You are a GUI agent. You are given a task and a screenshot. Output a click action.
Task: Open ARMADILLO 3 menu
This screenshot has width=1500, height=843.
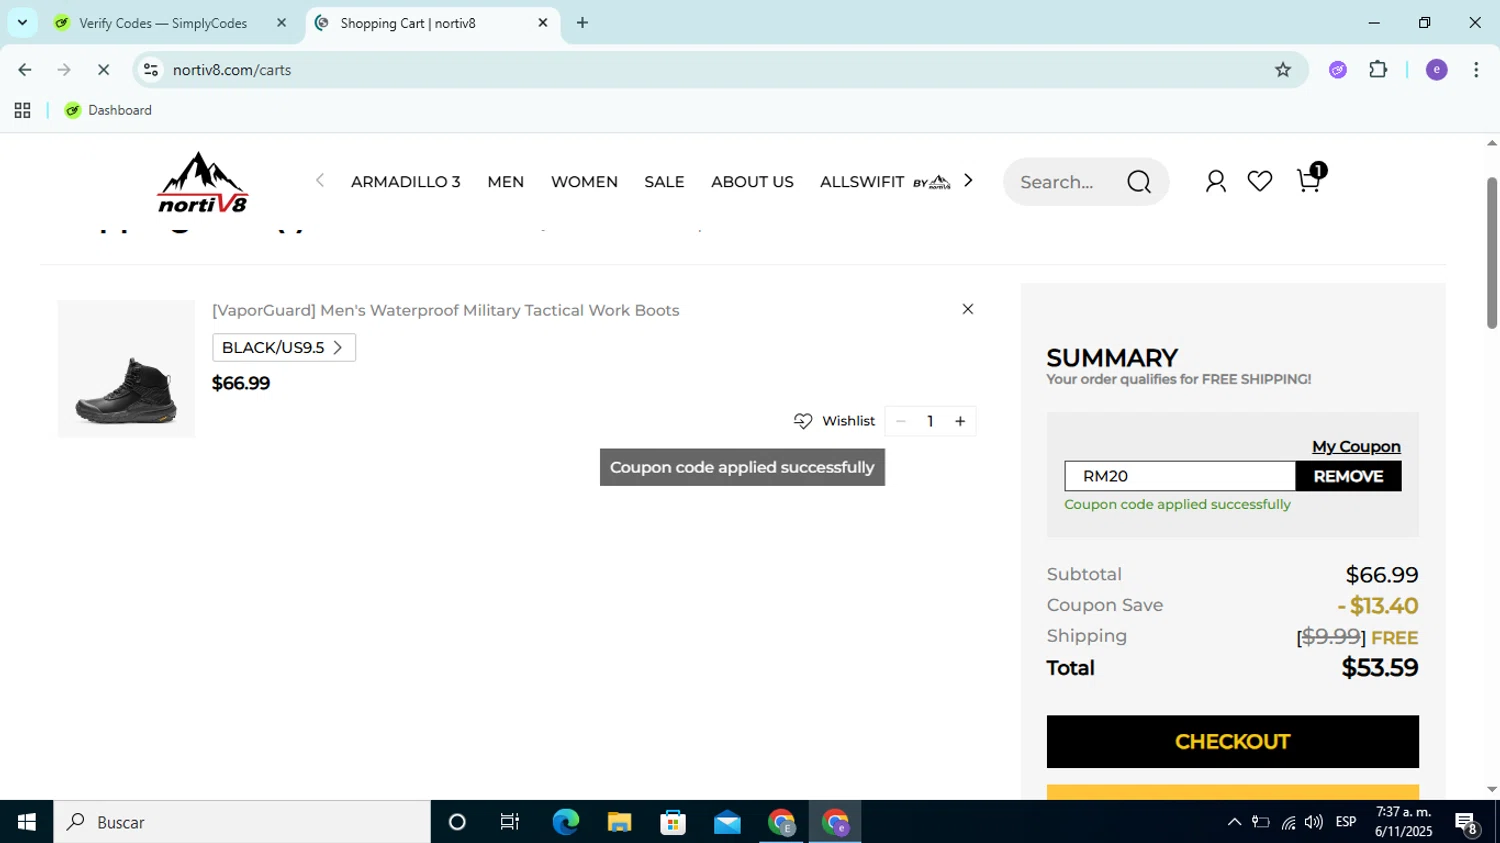pyautogui.click(x=405, y=182)
